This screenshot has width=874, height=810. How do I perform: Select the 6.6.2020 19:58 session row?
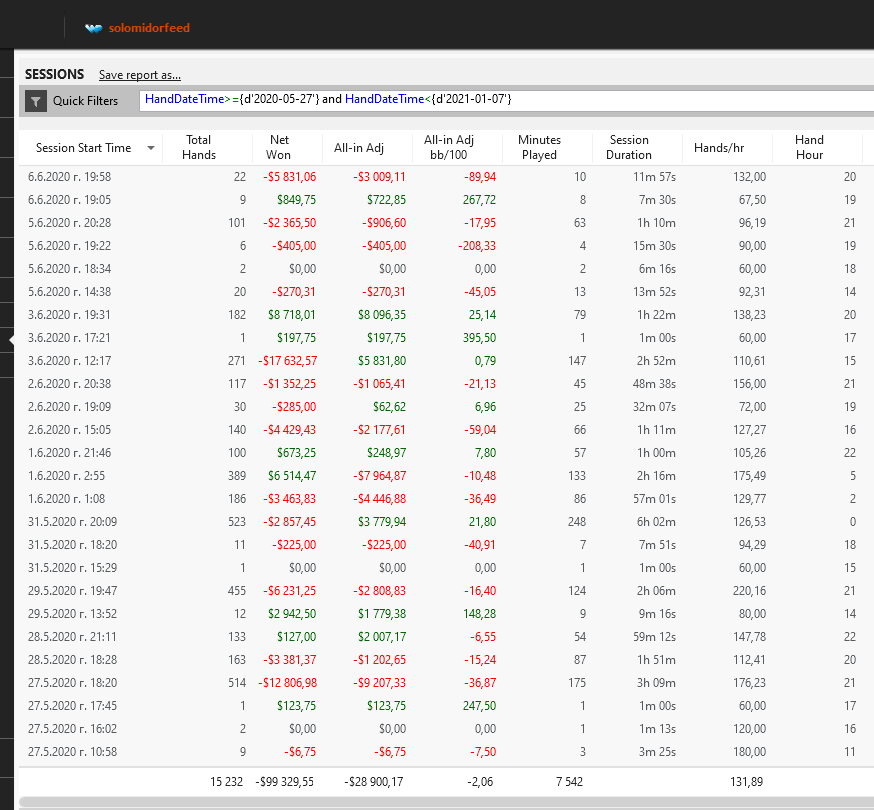[70, 177]
